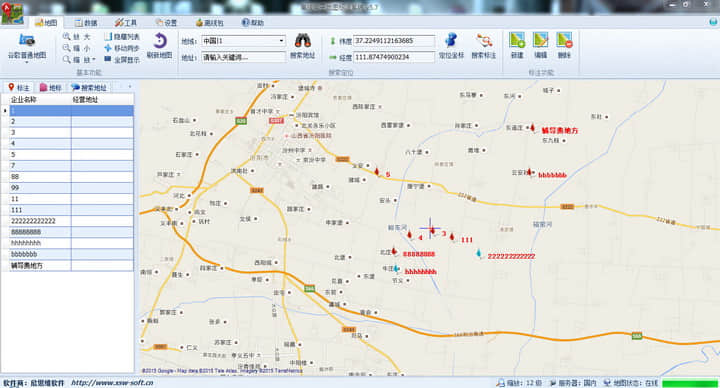Screen dimensions: 720x388
Task: Click the purple refresh map icon
Action: click(159, 41)
